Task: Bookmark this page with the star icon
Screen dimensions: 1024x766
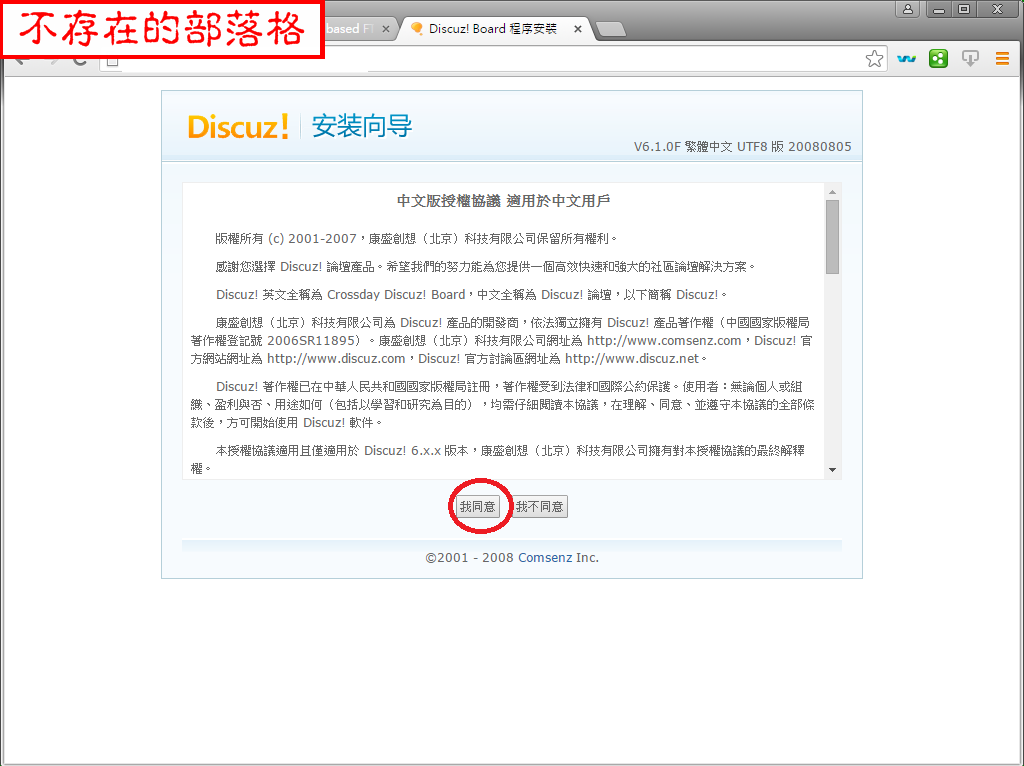Action: click(874, 59)
